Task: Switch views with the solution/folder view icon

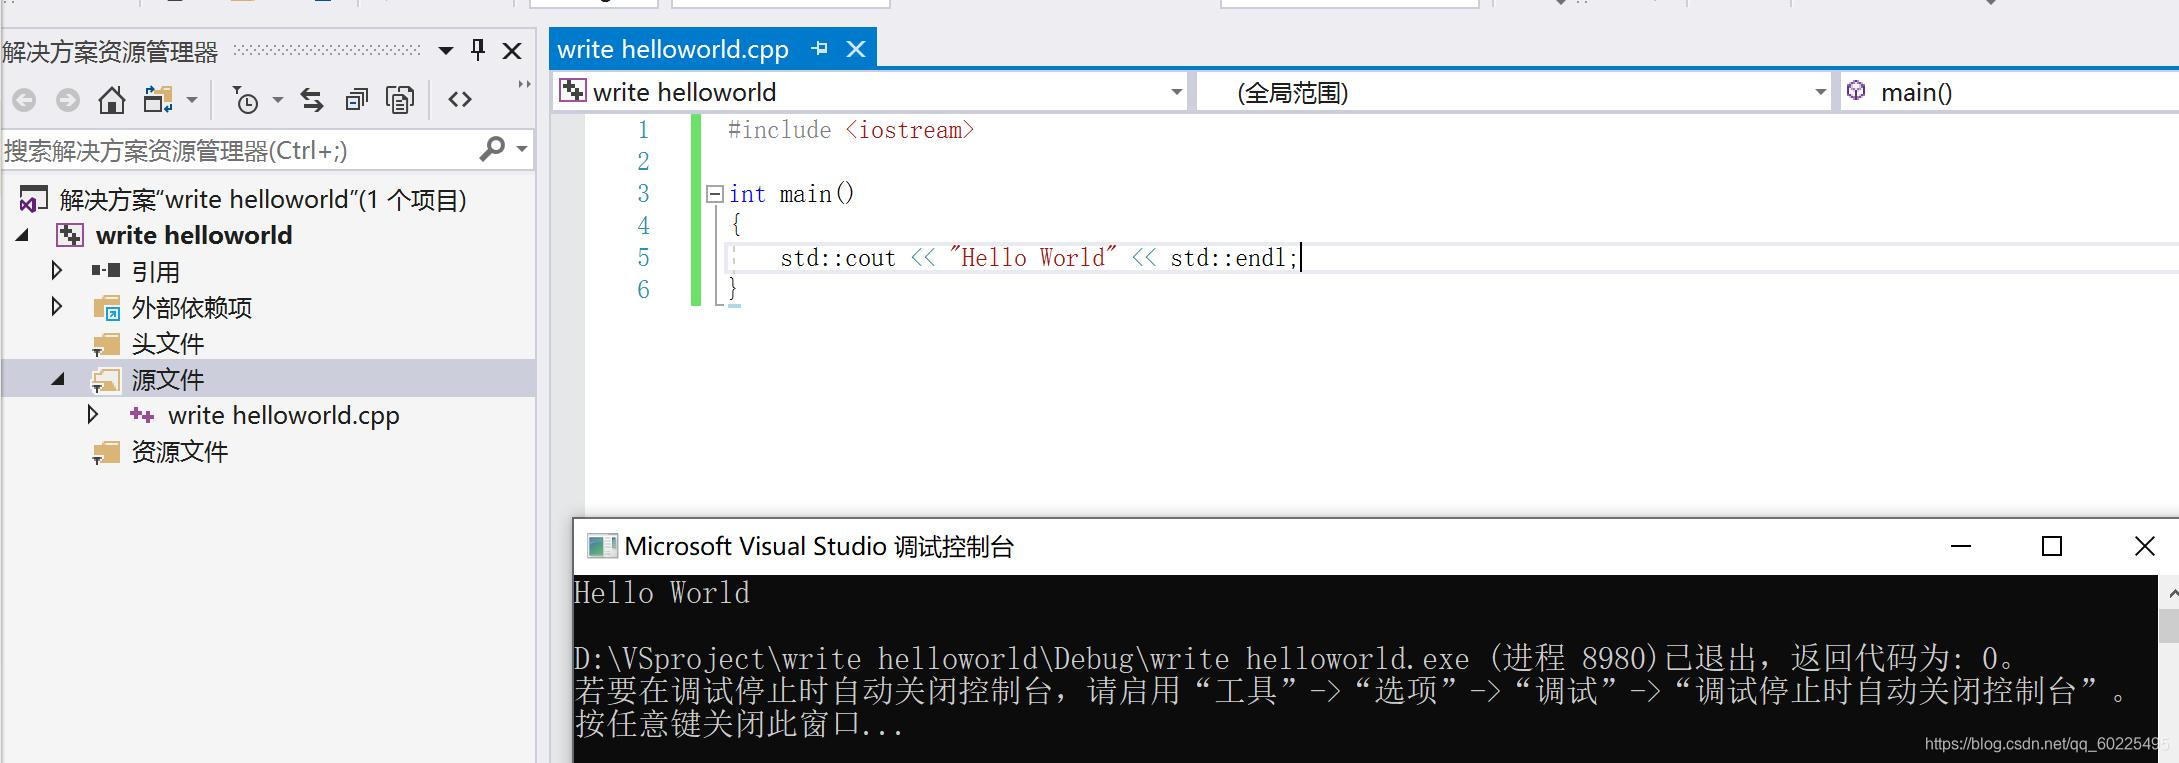Action: tap(158, 100)
